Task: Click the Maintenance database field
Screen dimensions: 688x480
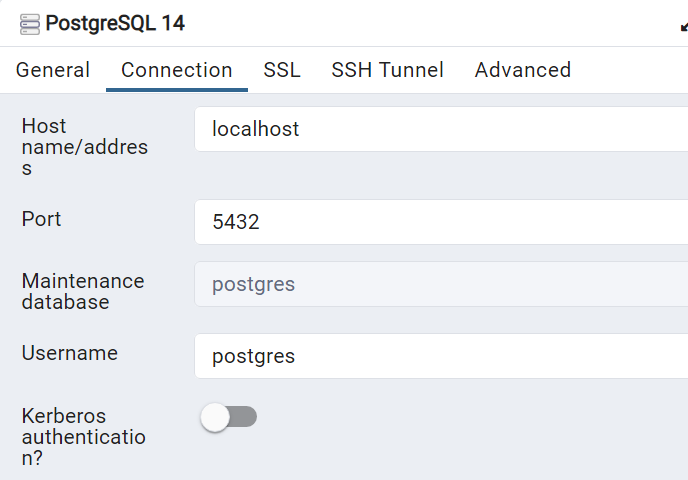Action: [x=440, y=284]
